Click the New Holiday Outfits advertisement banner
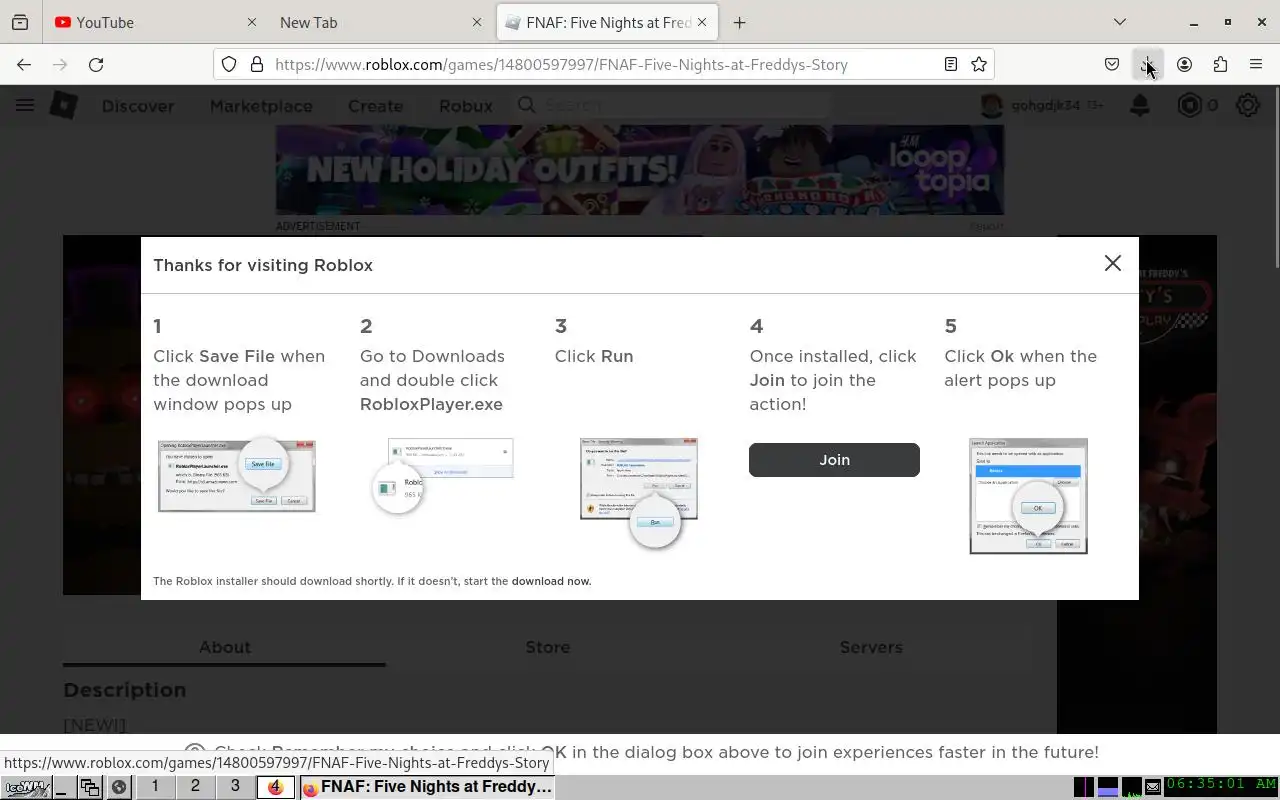 point(640,170)
